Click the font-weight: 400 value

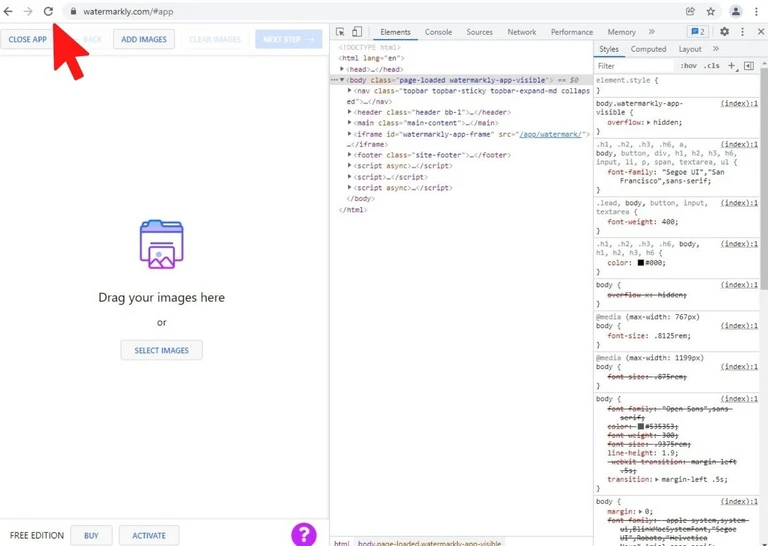tap(668, 222)
